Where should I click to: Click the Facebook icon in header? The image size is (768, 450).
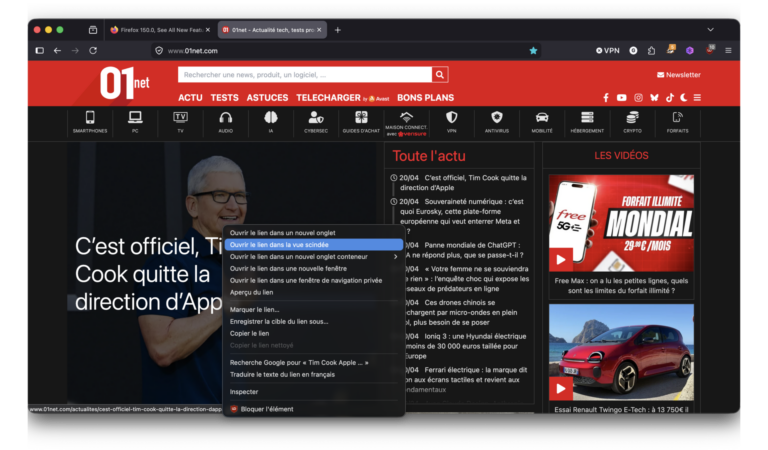[606, 97]
